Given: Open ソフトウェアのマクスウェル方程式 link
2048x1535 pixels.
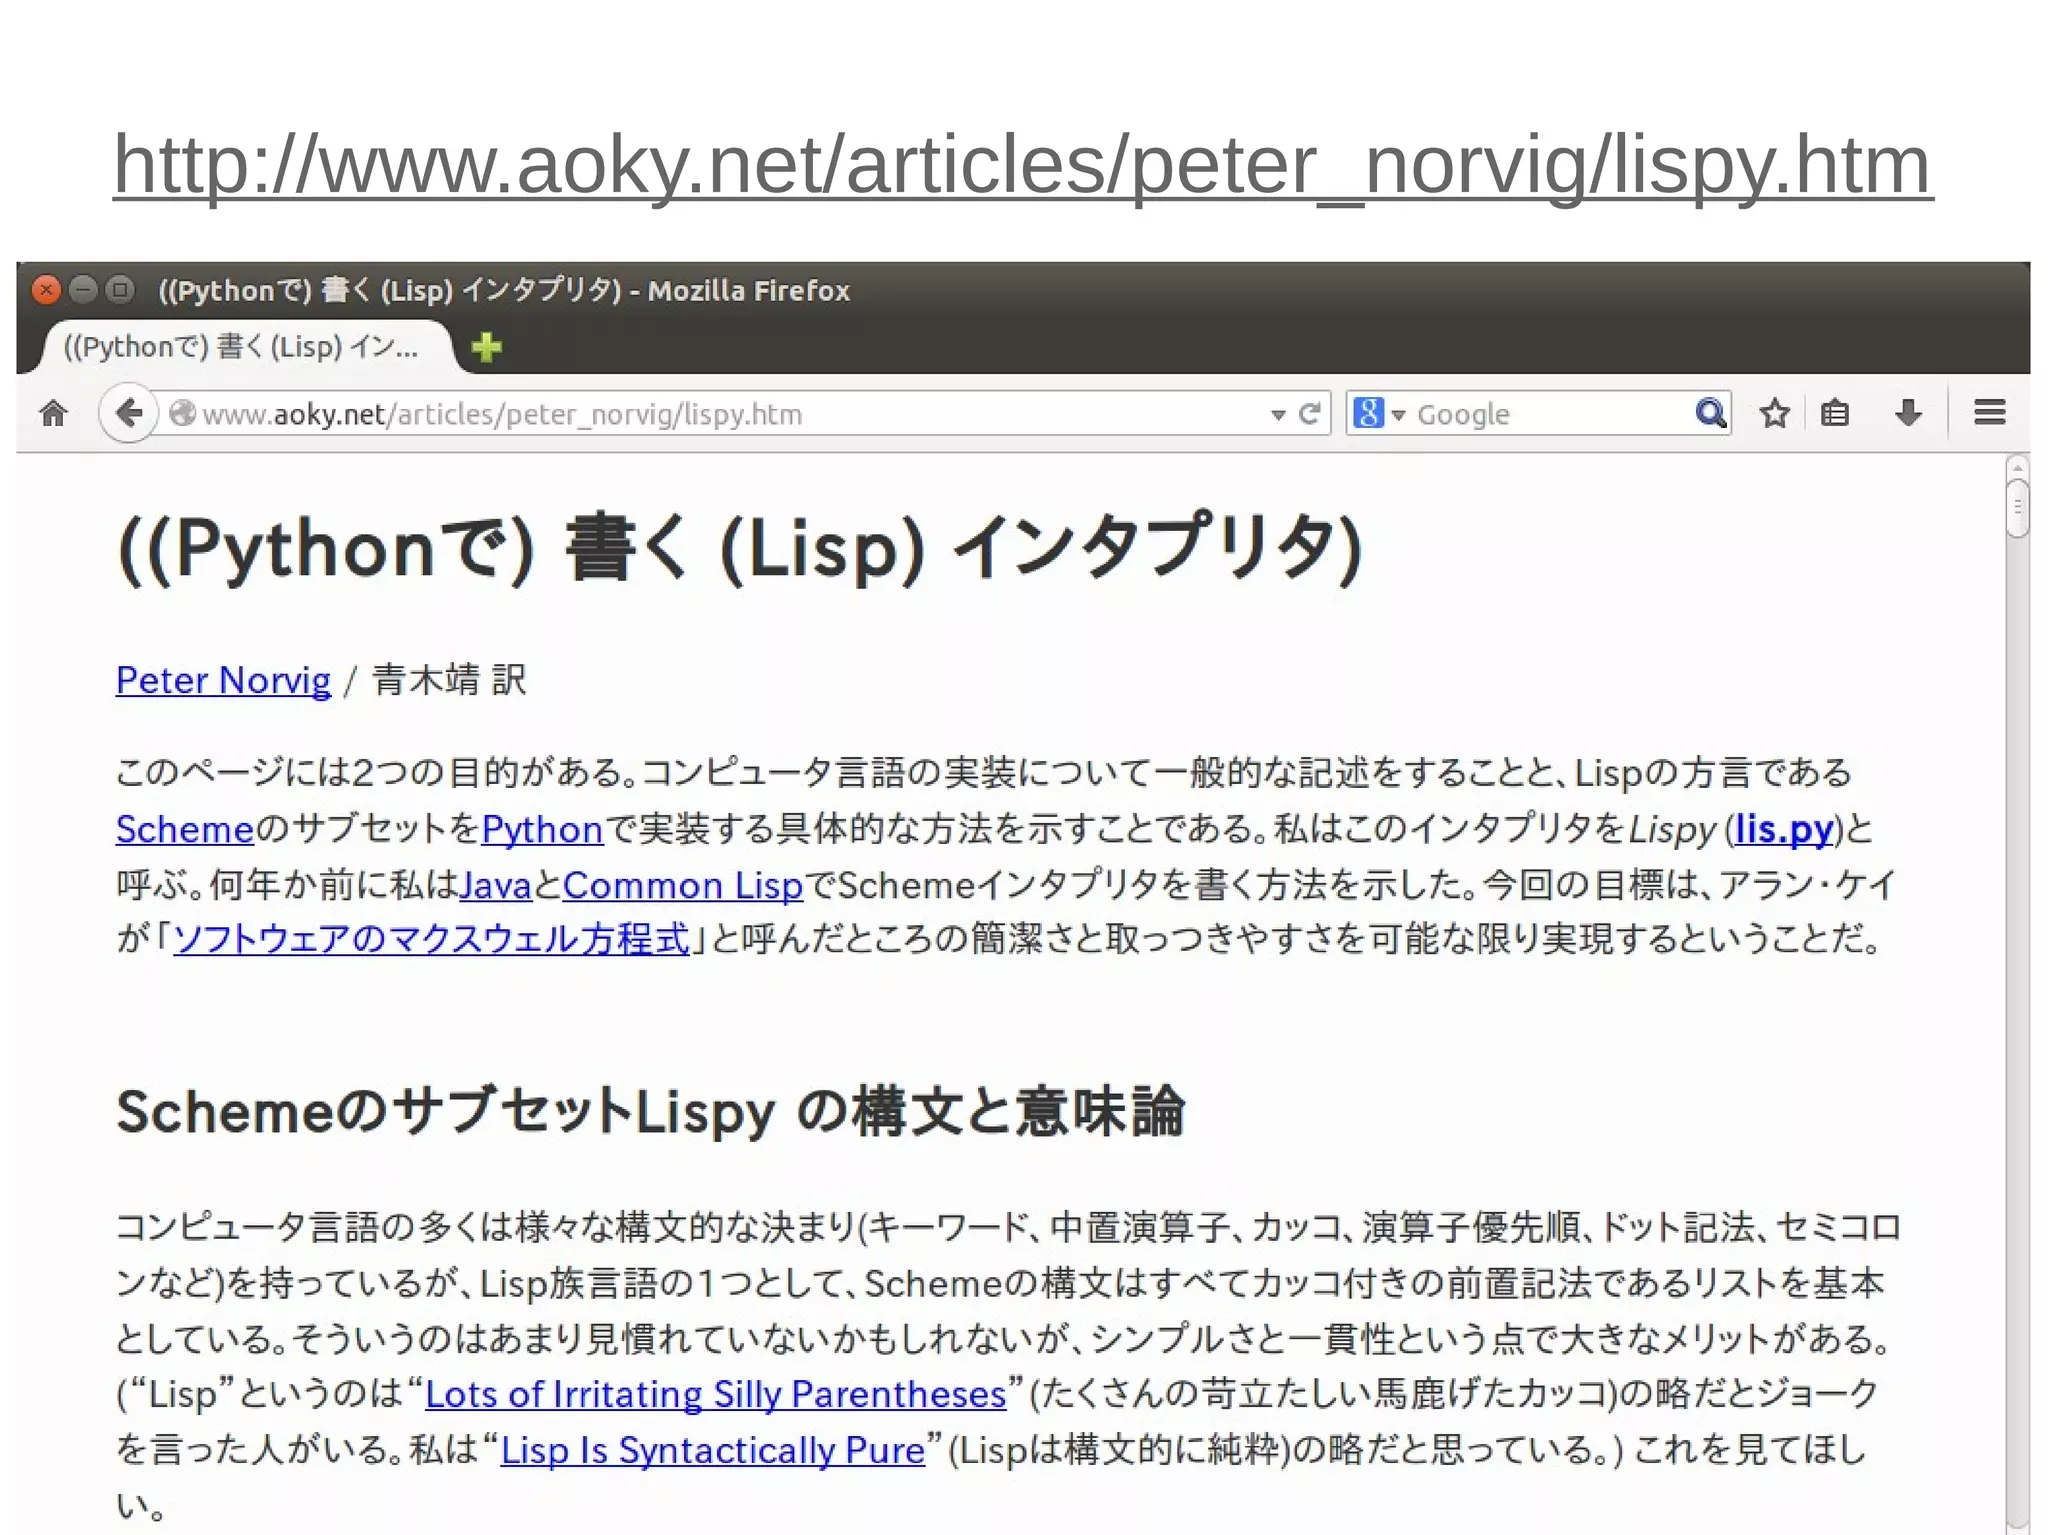Looking at the screenshot, I should pos(432,939).
